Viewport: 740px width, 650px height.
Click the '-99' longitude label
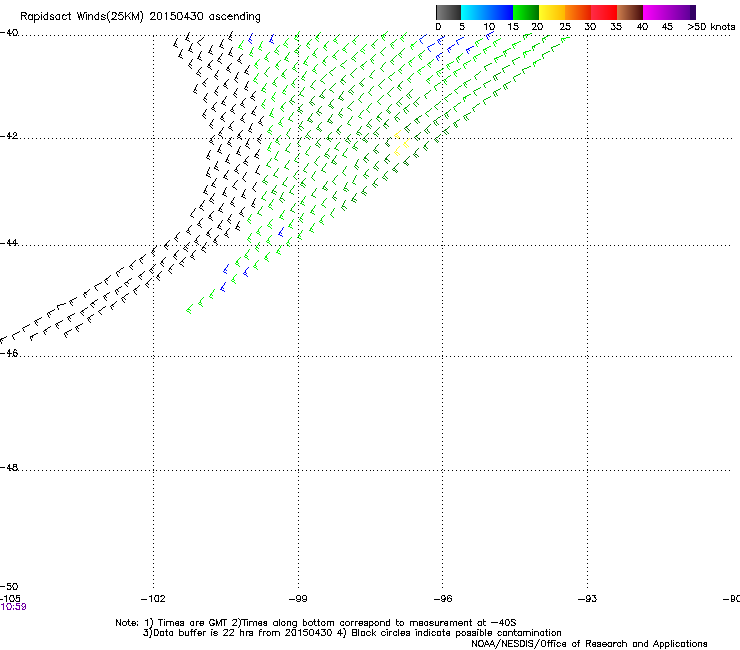tap(298, 599)
